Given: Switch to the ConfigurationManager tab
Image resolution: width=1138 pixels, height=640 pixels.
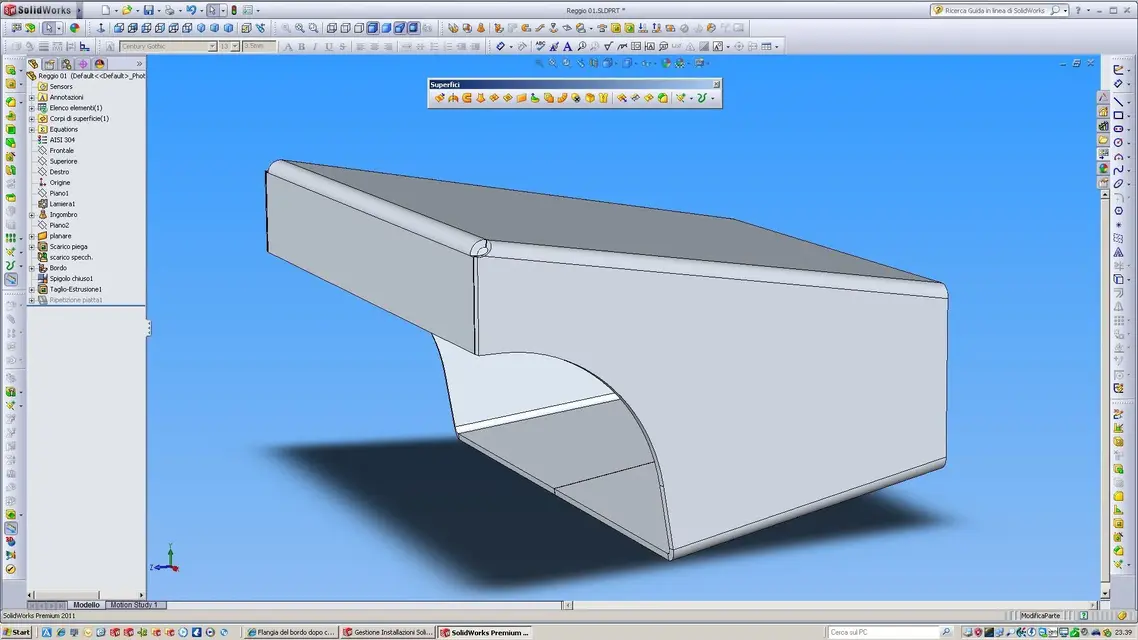Looking at the screenshot, I should point(67,64).
